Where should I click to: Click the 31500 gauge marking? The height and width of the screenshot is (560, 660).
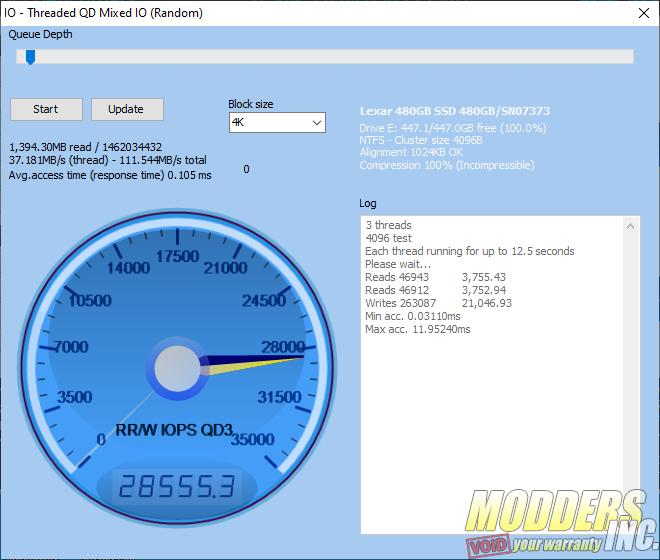pos(279,397)
